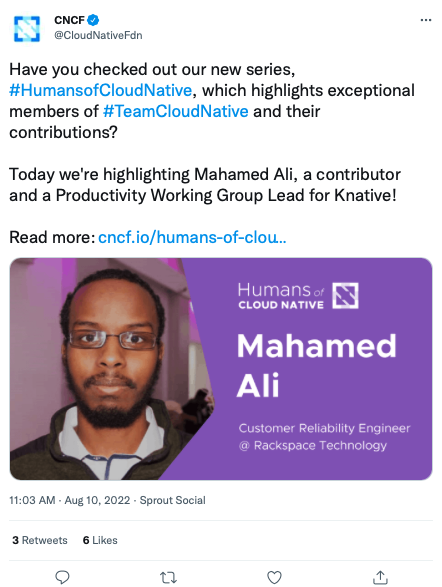Open the share tweet icon
Screen dimensions: 442x587
(x=380, y=577)
